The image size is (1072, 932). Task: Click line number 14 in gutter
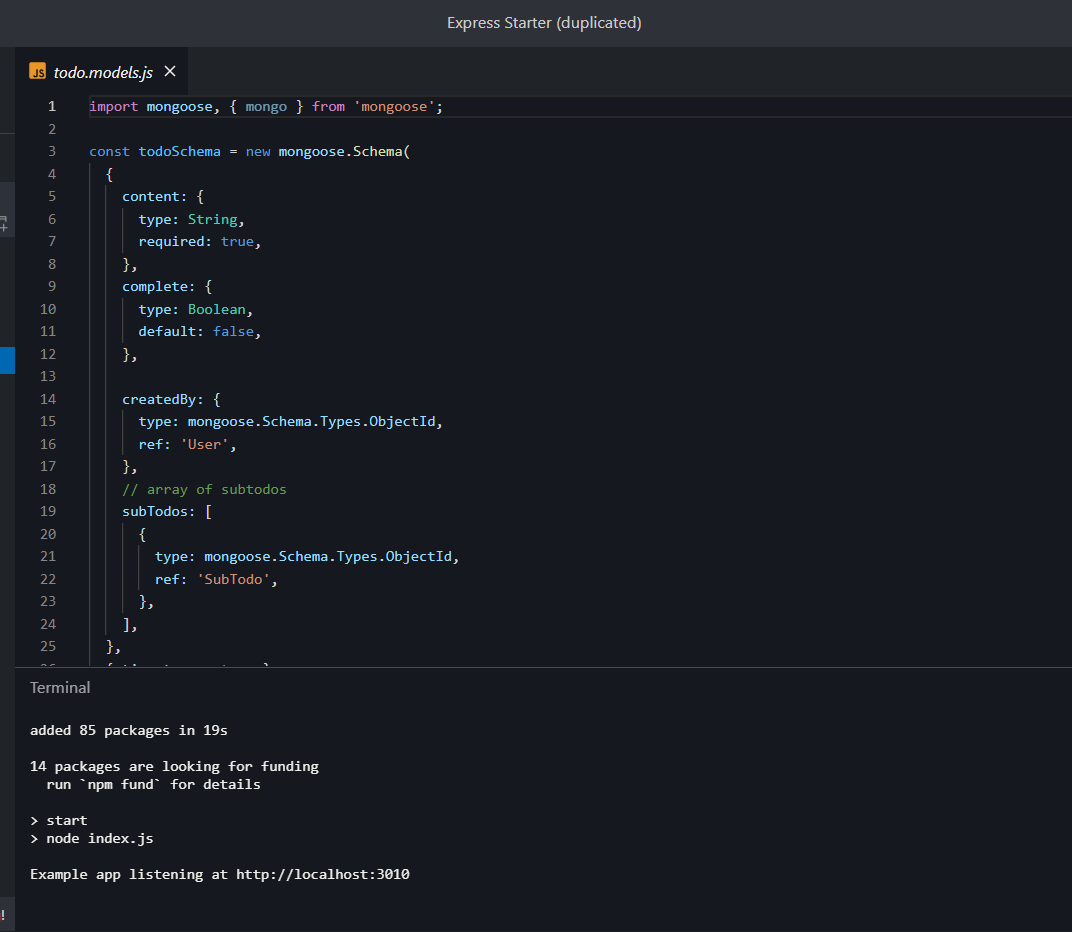click(x=48, y=399)
